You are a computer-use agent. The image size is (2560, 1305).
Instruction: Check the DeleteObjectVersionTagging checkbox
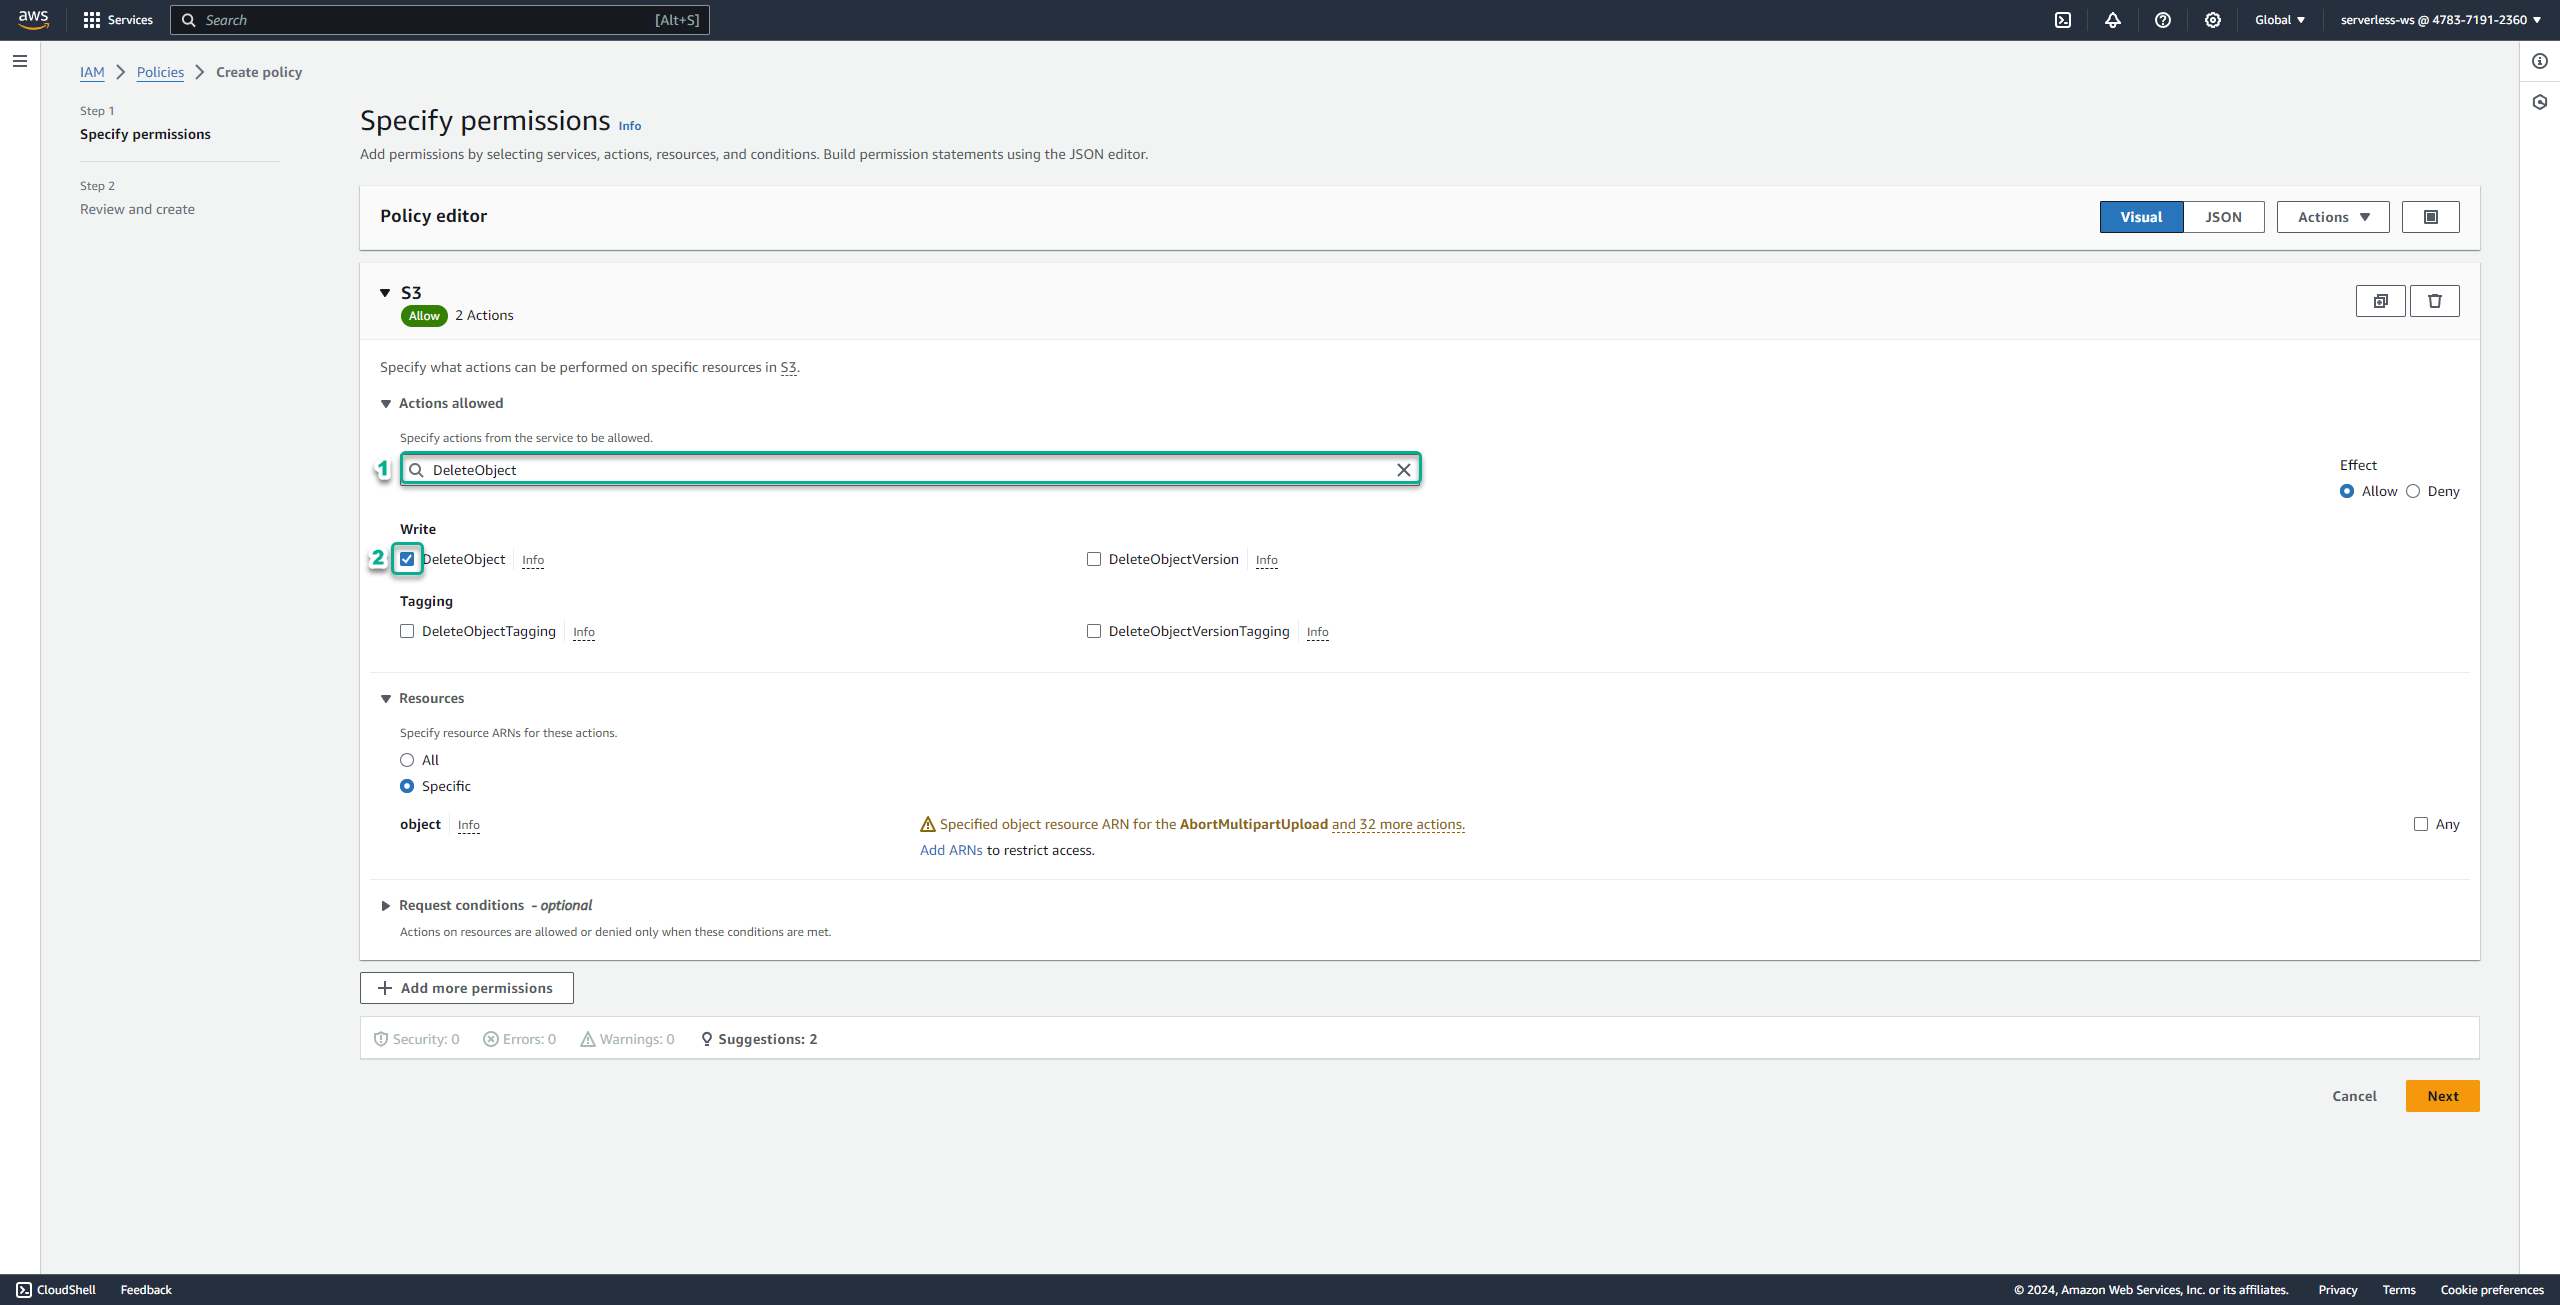tap(1094, 631)
